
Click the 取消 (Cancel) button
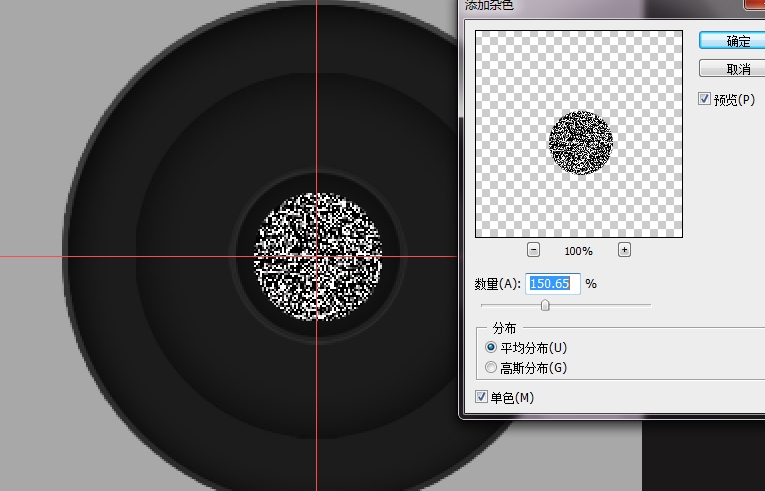(x=737, y=69)
